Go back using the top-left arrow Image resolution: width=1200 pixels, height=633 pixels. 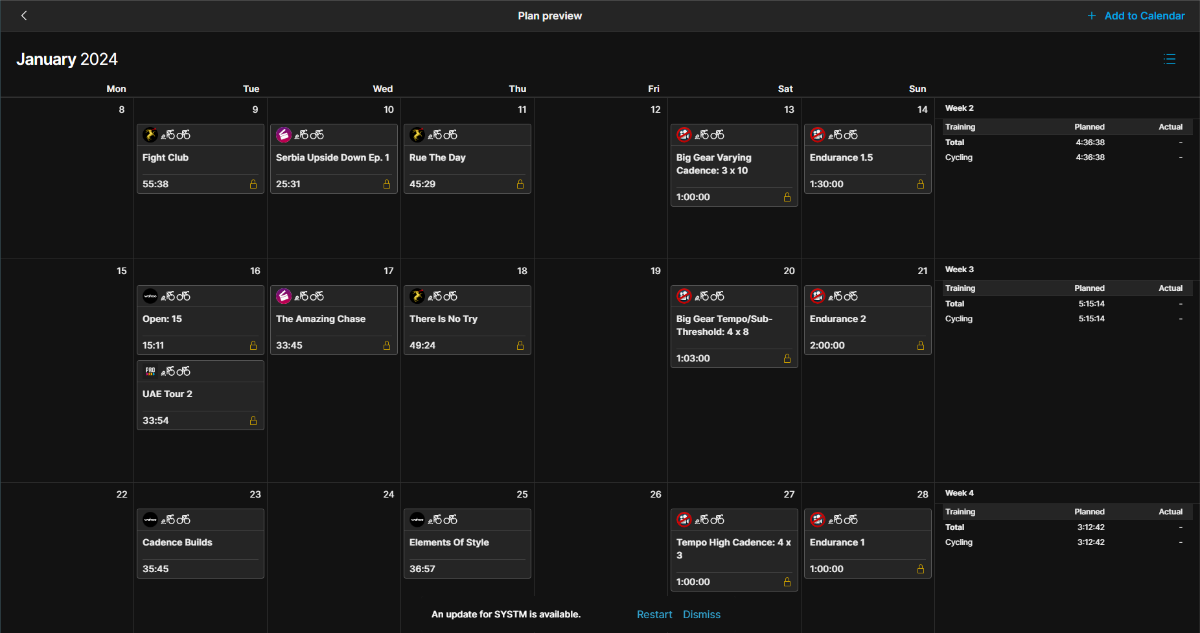click(x=24, y=15)
